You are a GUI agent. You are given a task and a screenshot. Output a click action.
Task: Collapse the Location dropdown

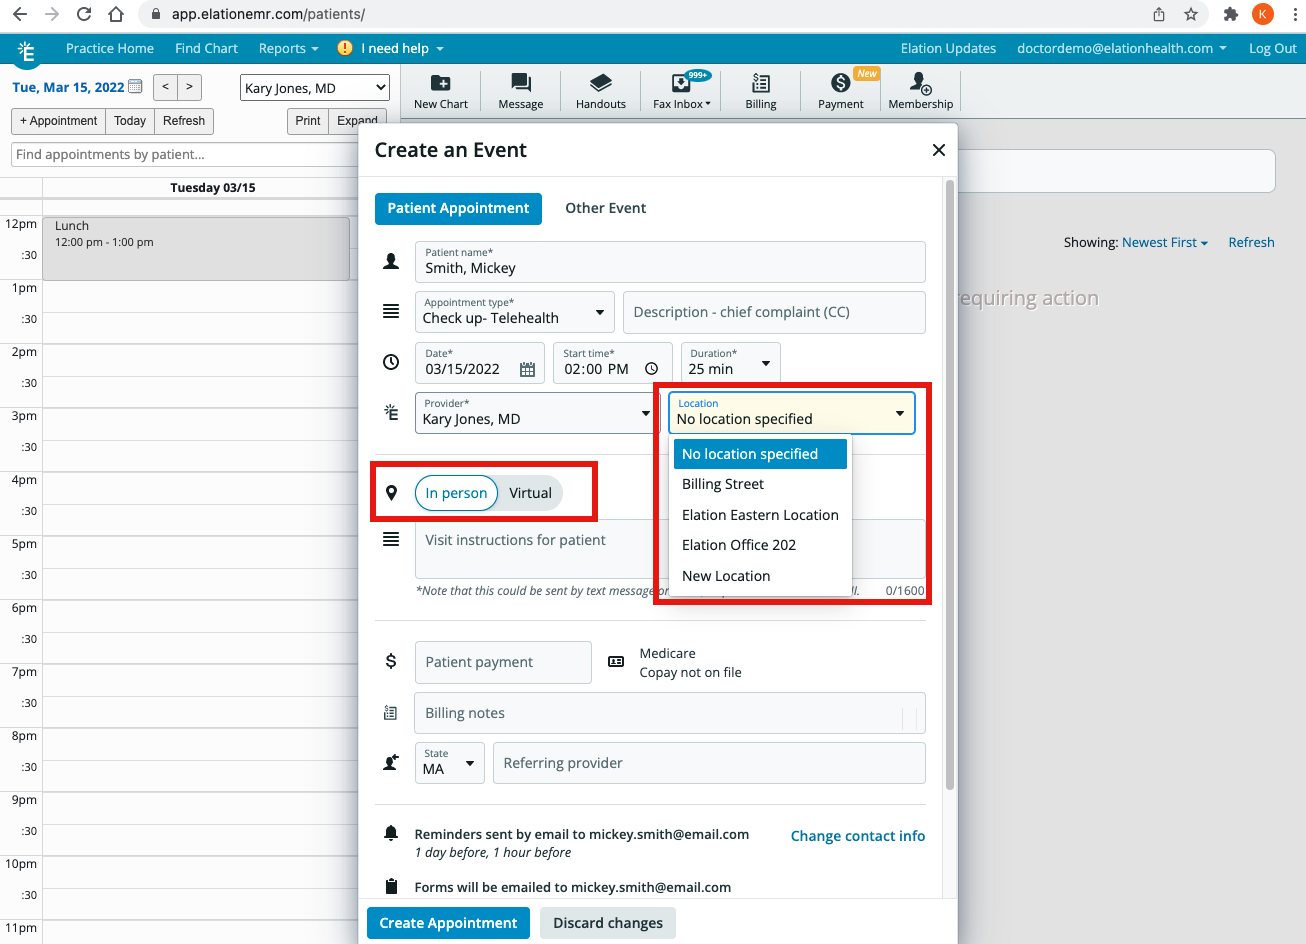pyautogui.click(x=791, y=412)
